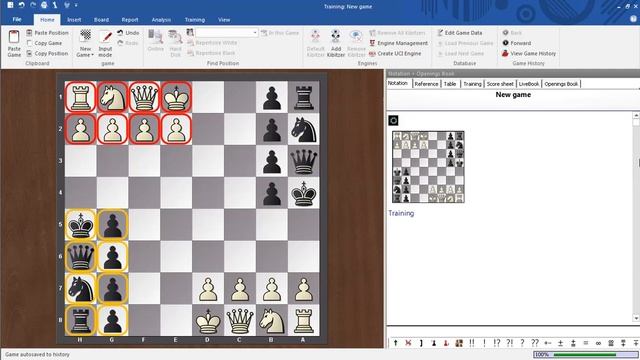The height and width of the screenshot is (360, 640).
Task: Click the up arrow annotation icon
Action: [x=395, y=343]
